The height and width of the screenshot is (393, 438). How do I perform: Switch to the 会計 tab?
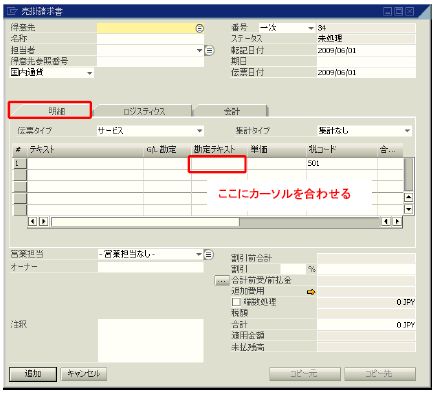tap(231, 111)
